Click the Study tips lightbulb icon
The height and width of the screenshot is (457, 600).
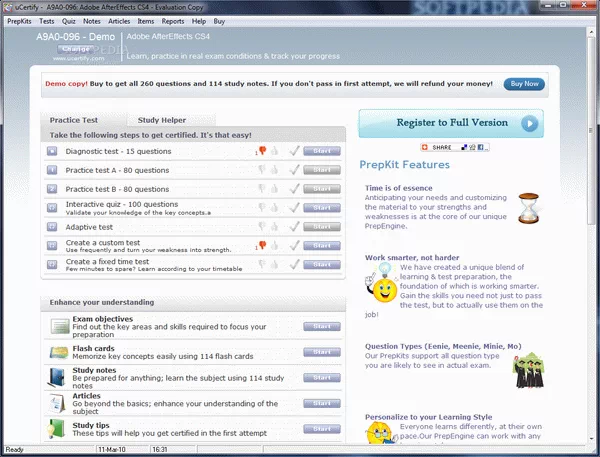[58, 429]
